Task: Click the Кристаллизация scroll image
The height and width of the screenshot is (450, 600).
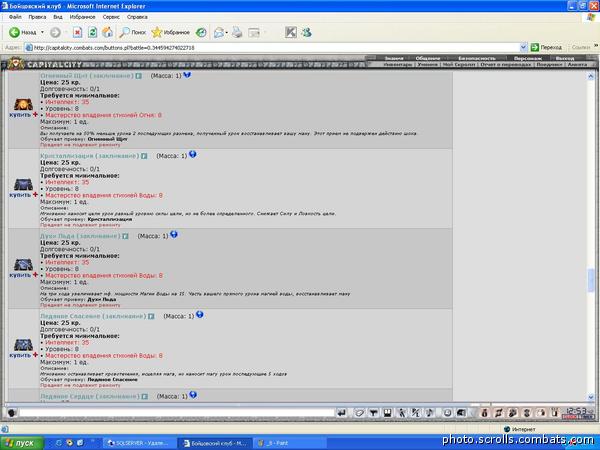Action: tap(23, 184)
